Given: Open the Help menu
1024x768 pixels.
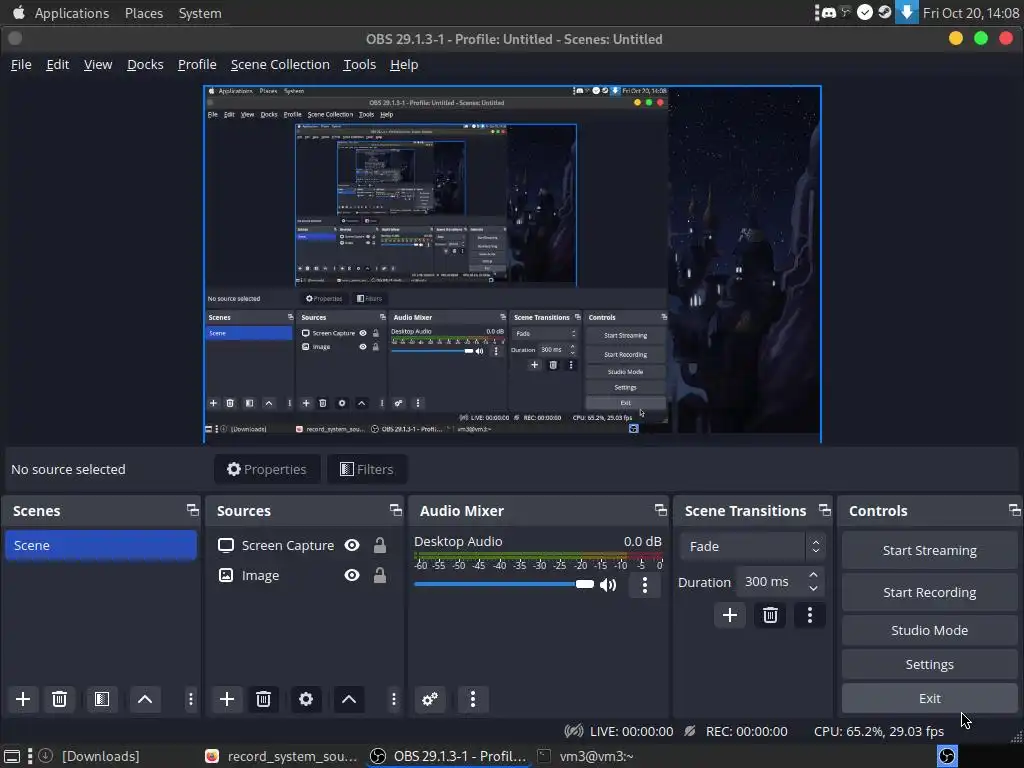Looking at the screenshot, I should coord(404,65).
